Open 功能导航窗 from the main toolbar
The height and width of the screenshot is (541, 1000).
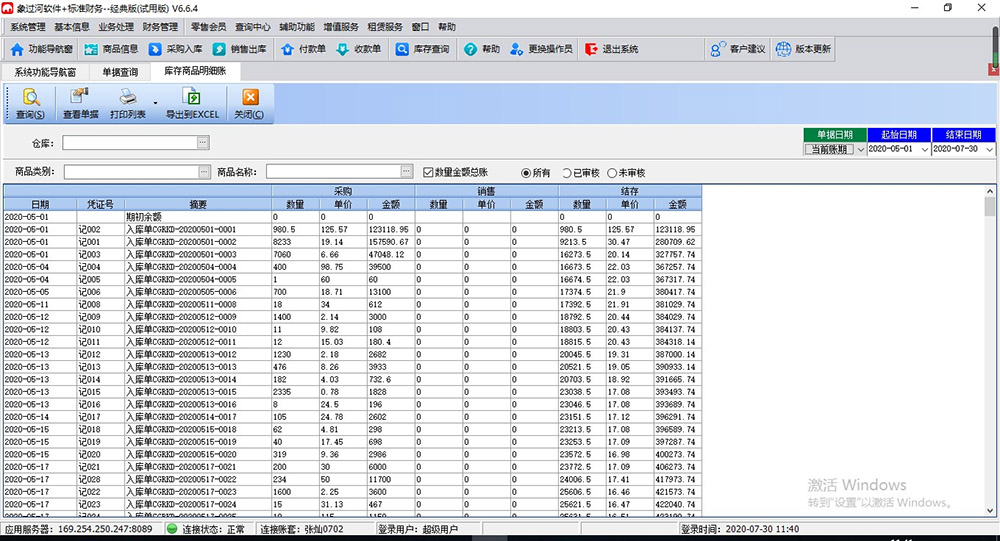42,49
